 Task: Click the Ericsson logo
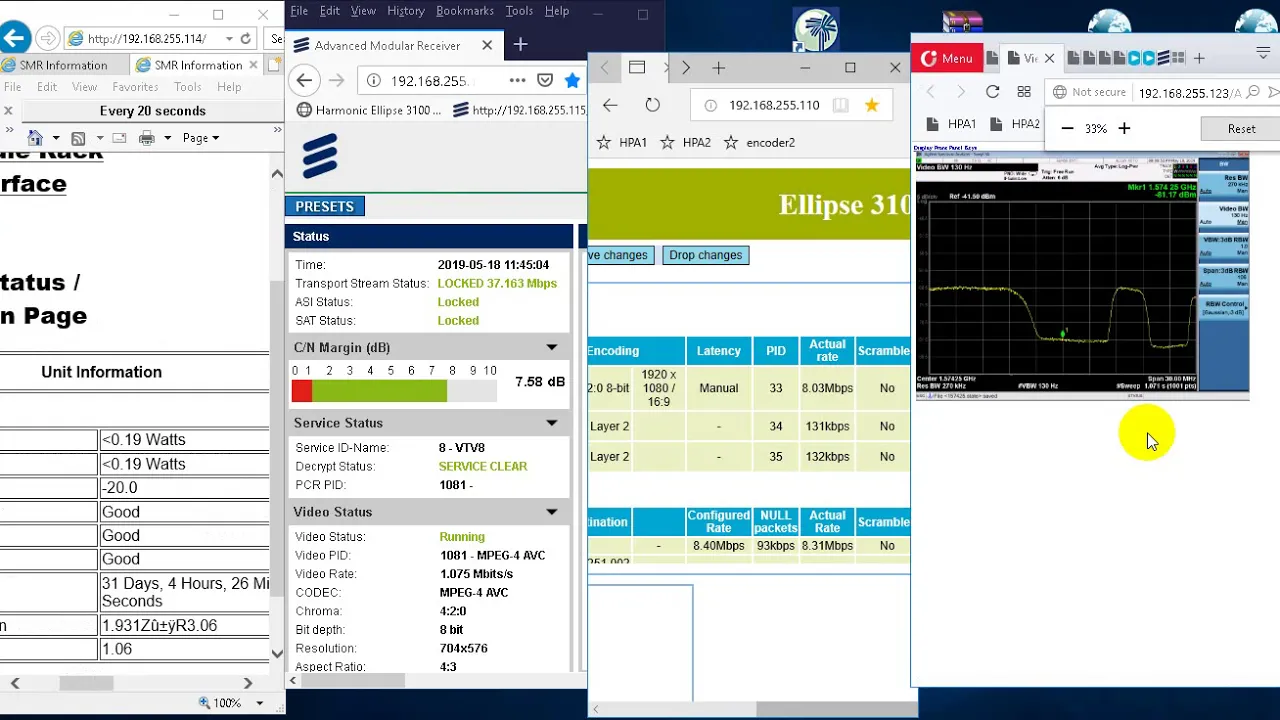tap(320, 157)
